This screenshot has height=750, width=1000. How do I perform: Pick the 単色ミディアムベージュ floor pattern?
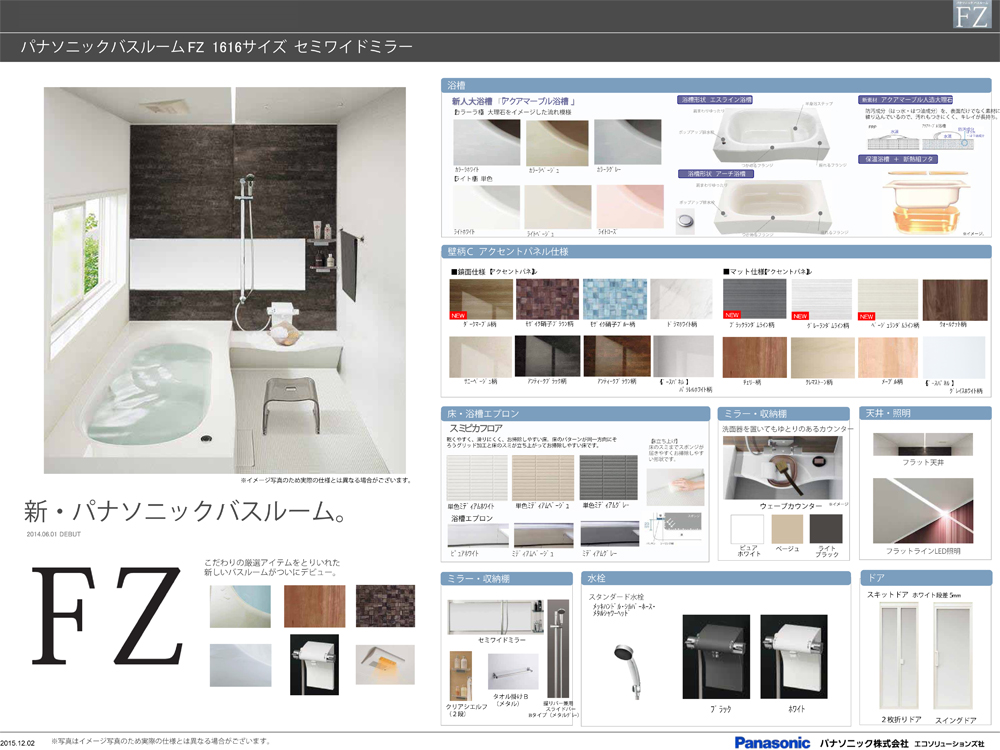click(543, 478)
